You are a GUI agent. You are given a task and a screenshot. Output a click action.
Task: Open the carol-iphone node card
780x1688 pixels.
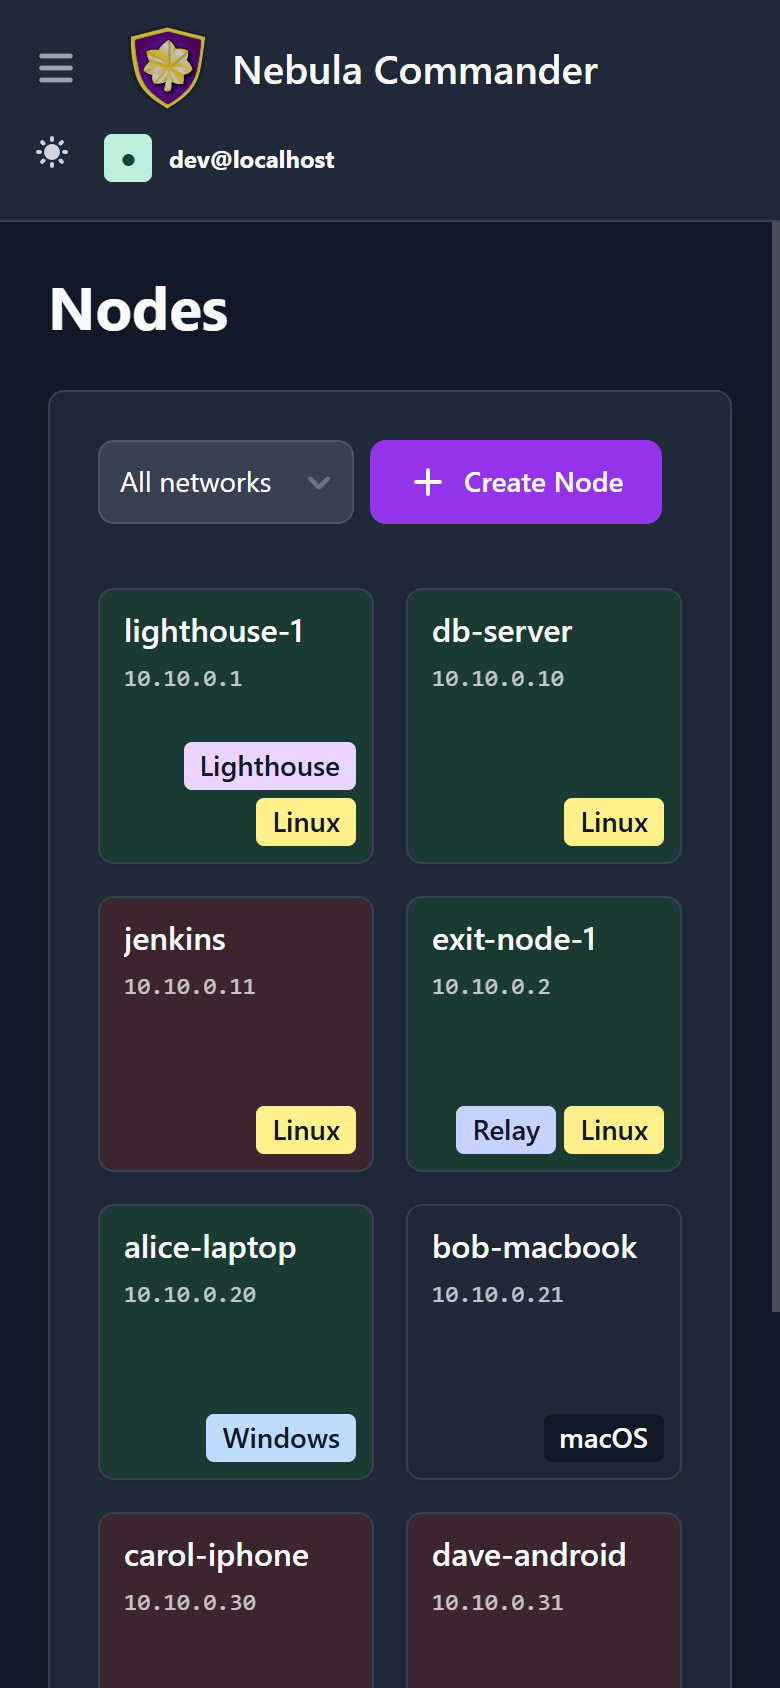click(x=236, y=1600)
